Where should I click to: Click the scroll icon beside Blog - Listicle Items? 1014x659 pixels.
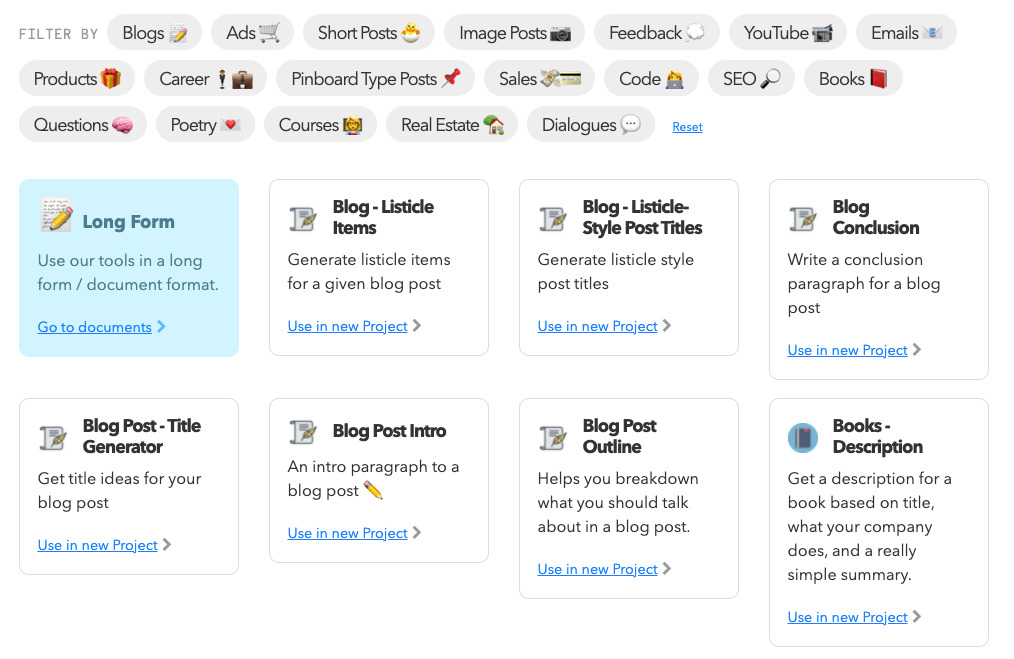[303, 218]
